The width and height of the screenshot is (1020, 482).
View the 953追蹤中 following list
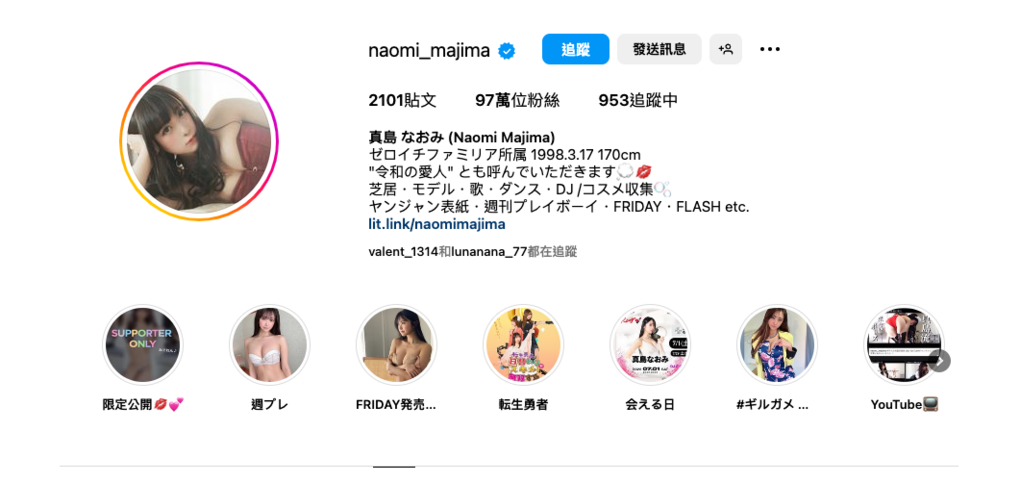(638, 101)
